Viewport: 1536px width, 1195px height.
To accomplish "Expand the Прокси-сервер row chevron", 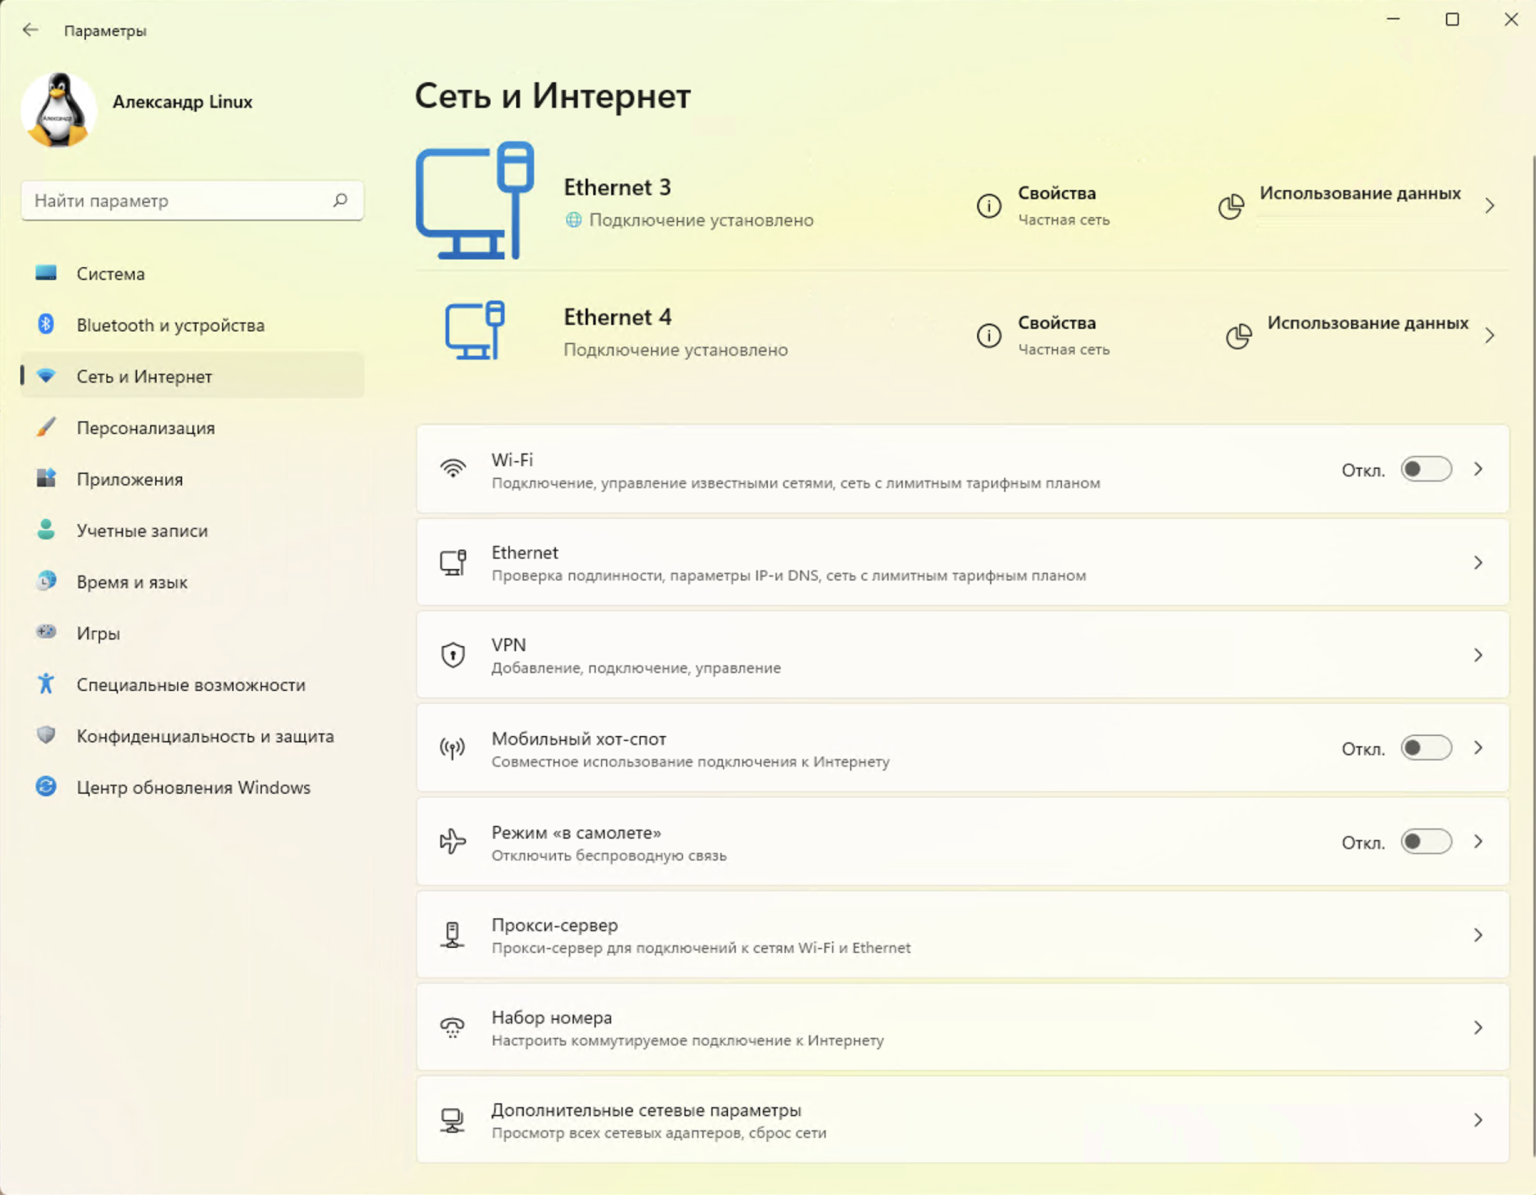I will (1478, 935).
